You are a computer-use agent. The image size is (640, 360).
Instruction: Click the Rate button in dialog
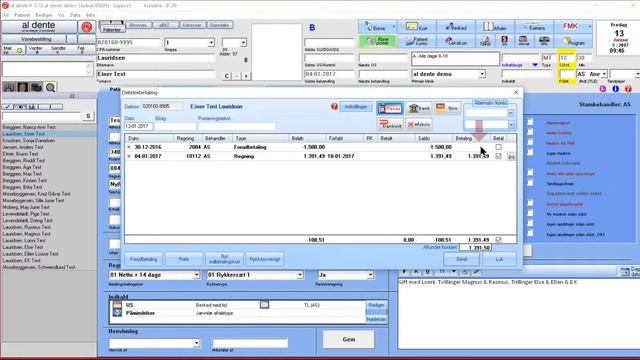[184, 259]
